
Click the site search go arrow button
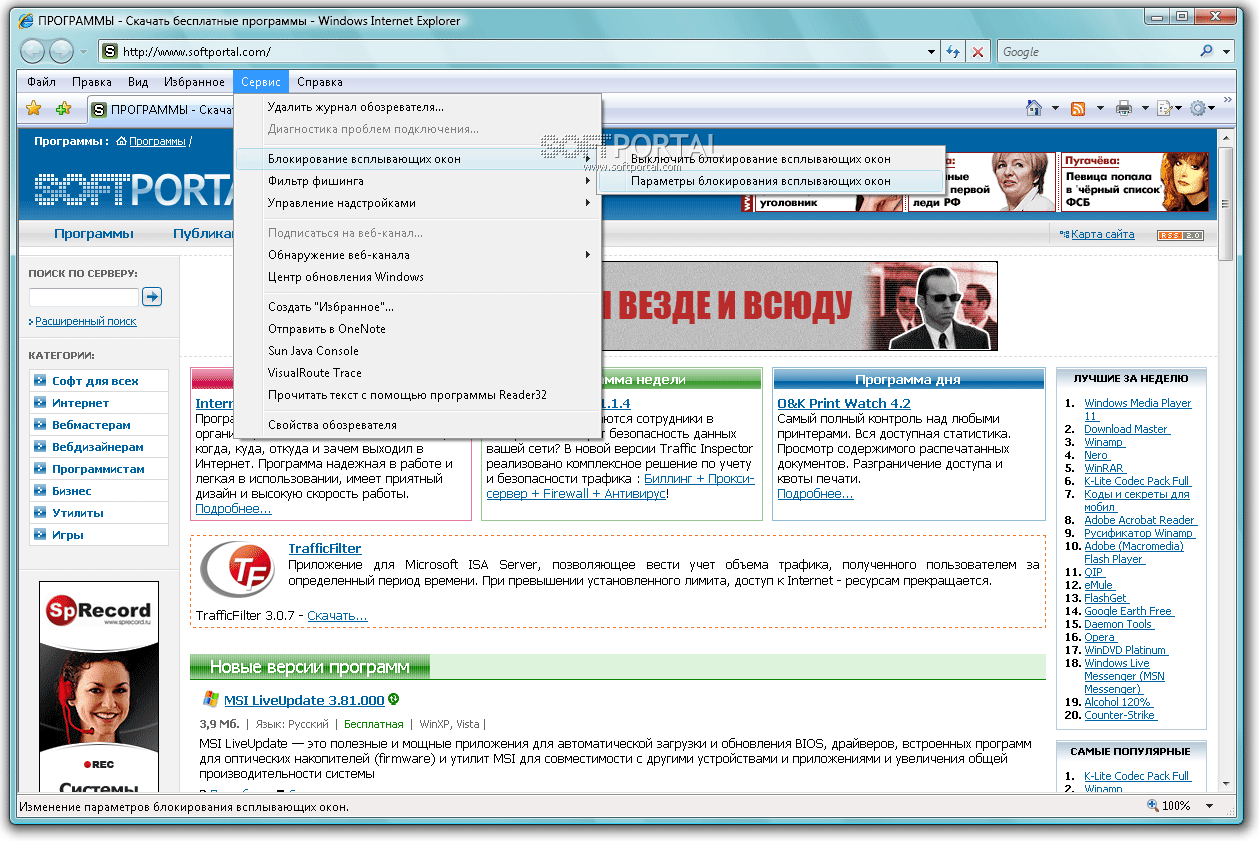tap(152, 296)
